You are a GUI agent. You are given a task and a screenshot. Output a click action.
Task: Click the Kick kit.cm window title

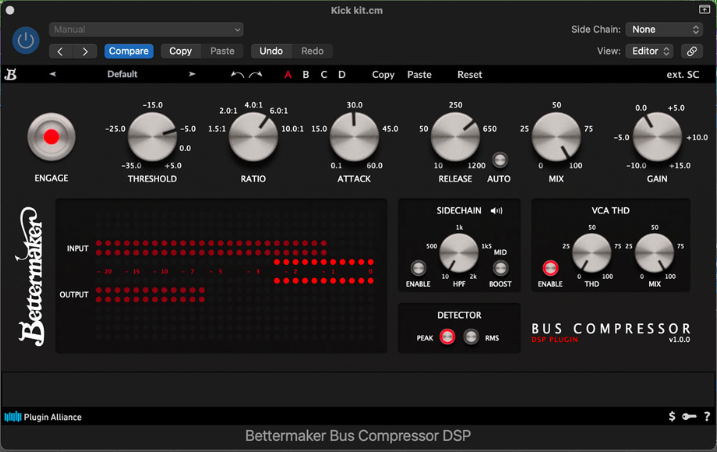tap(357, 10)
